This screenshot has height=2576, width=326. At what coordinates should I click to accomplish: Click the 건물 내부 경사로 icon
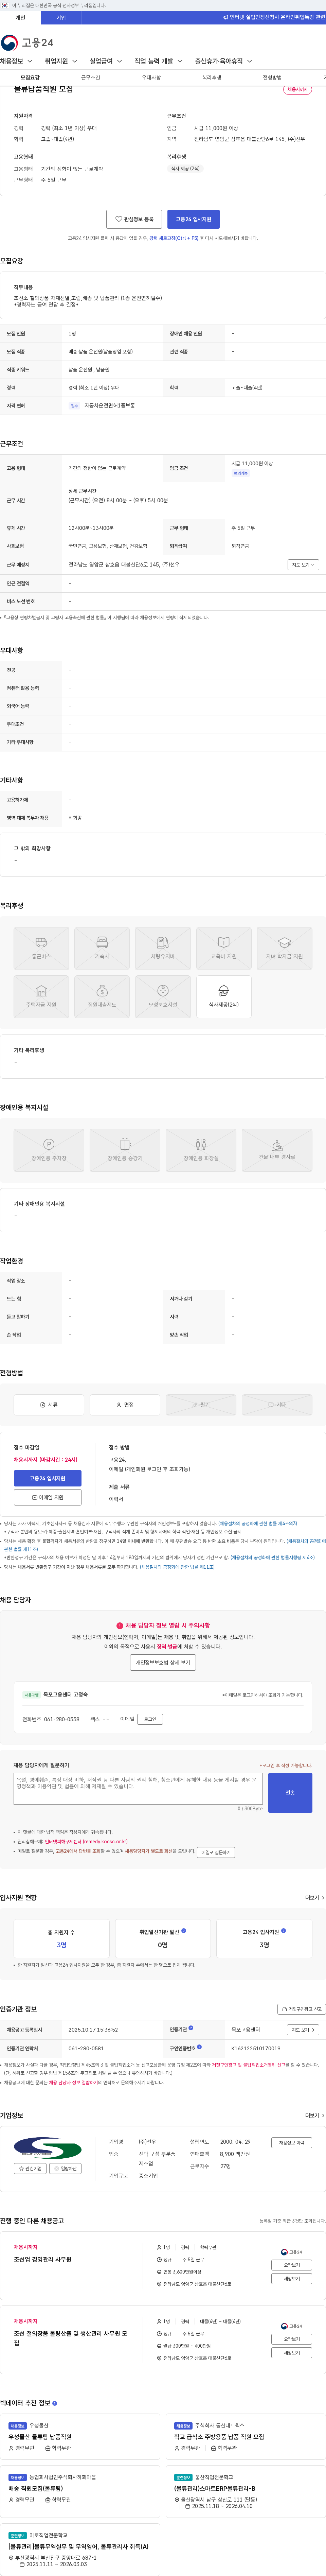(x=277, y=1150)
